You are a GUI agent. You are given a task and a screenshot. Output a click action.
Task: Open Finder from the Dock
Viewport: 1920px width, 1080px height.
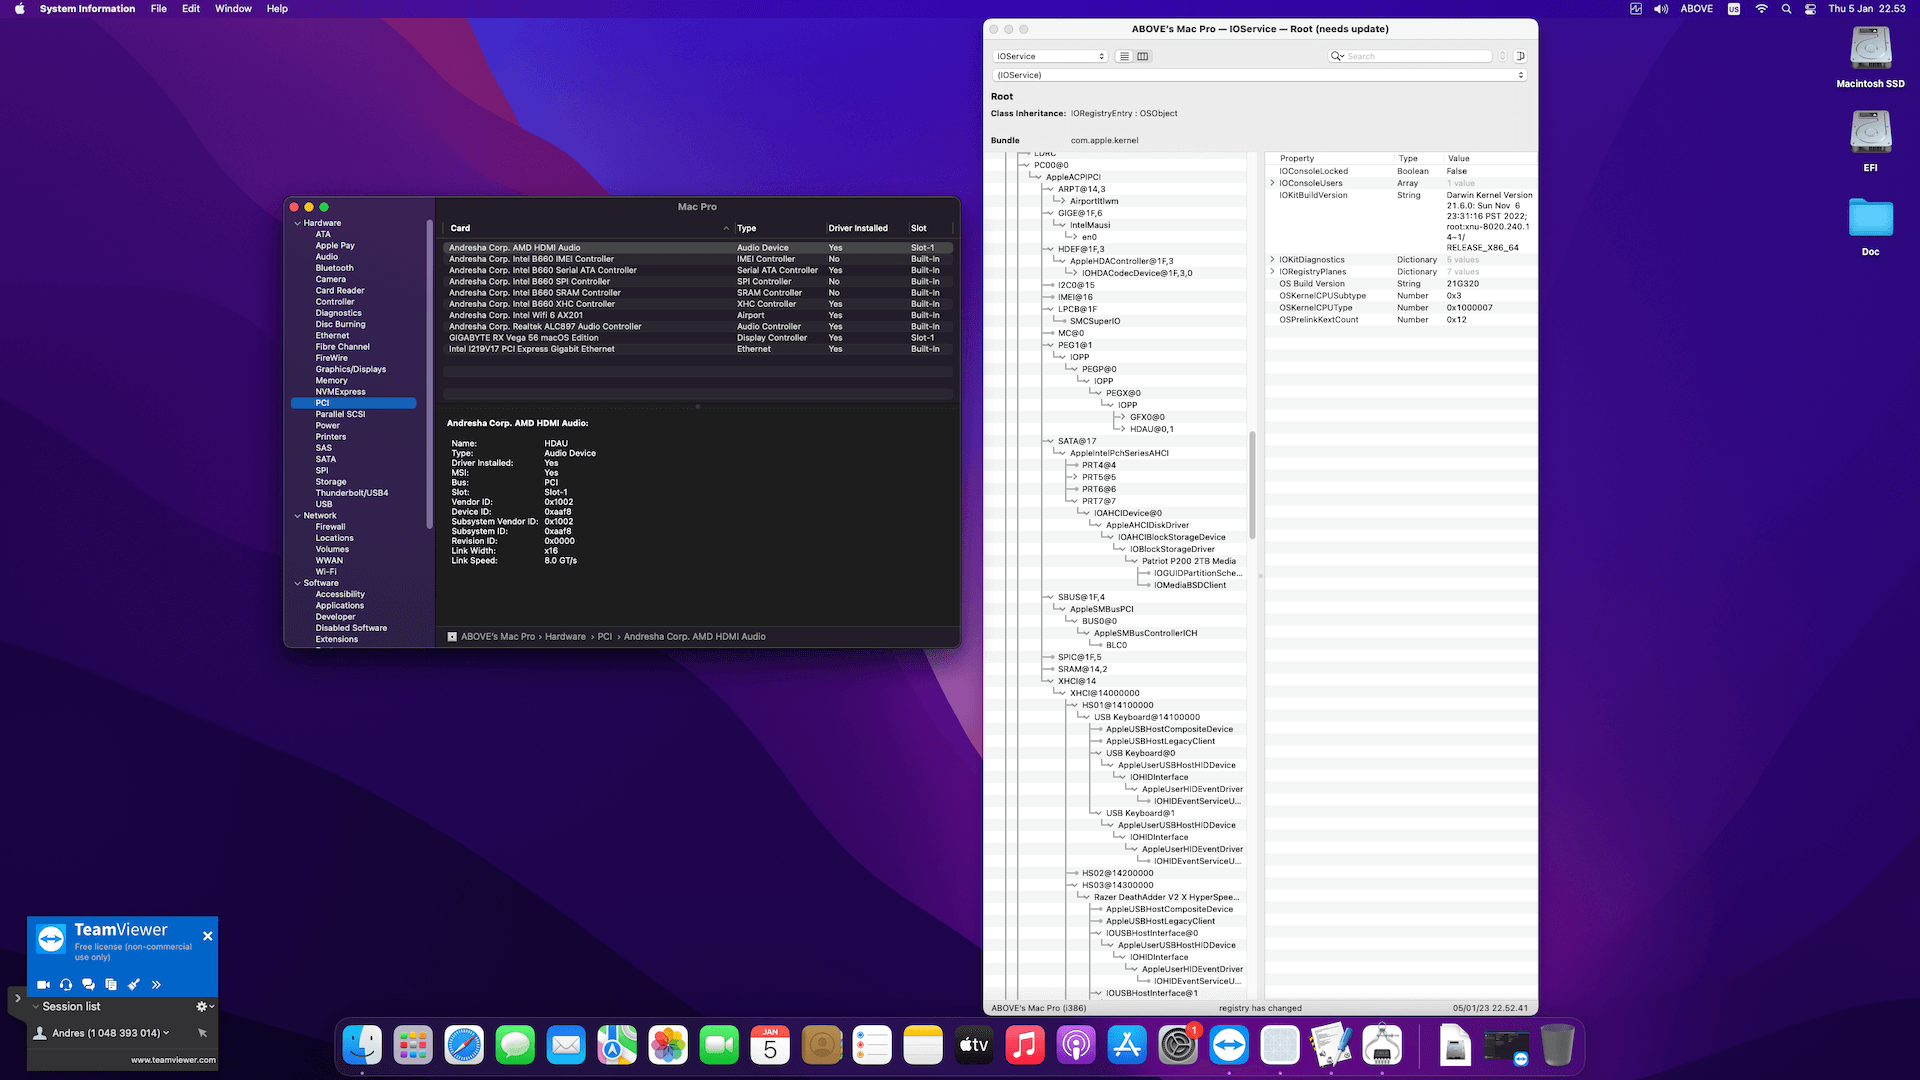pyautogui.click(x=362, y=1046)
